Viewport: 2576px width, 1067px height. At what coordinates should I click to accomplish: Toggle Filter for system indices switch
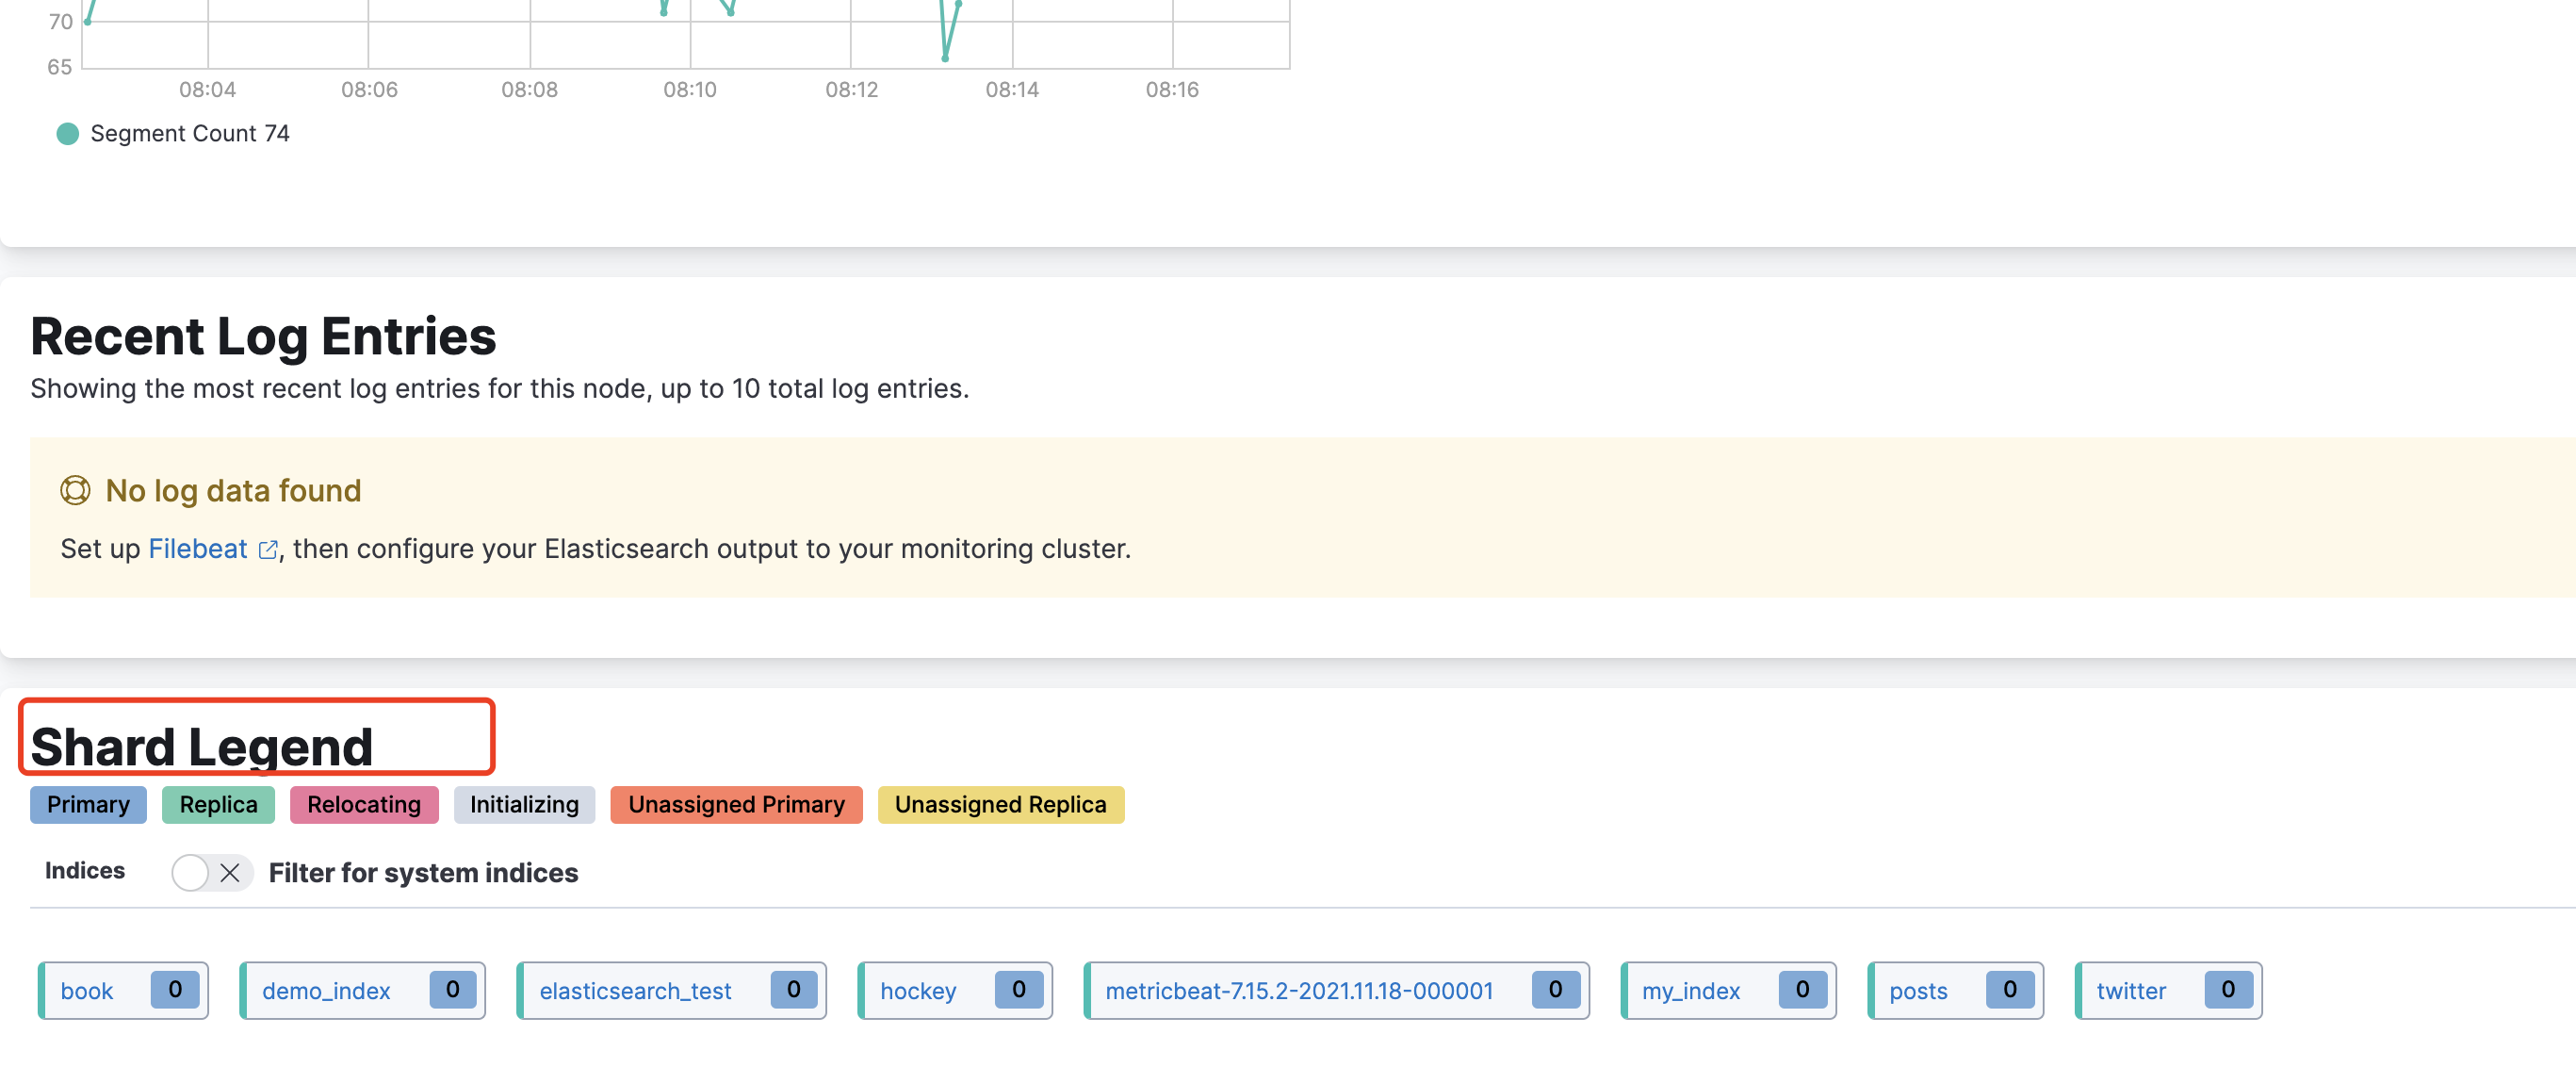pyautogui.click(x=210, y=872)
